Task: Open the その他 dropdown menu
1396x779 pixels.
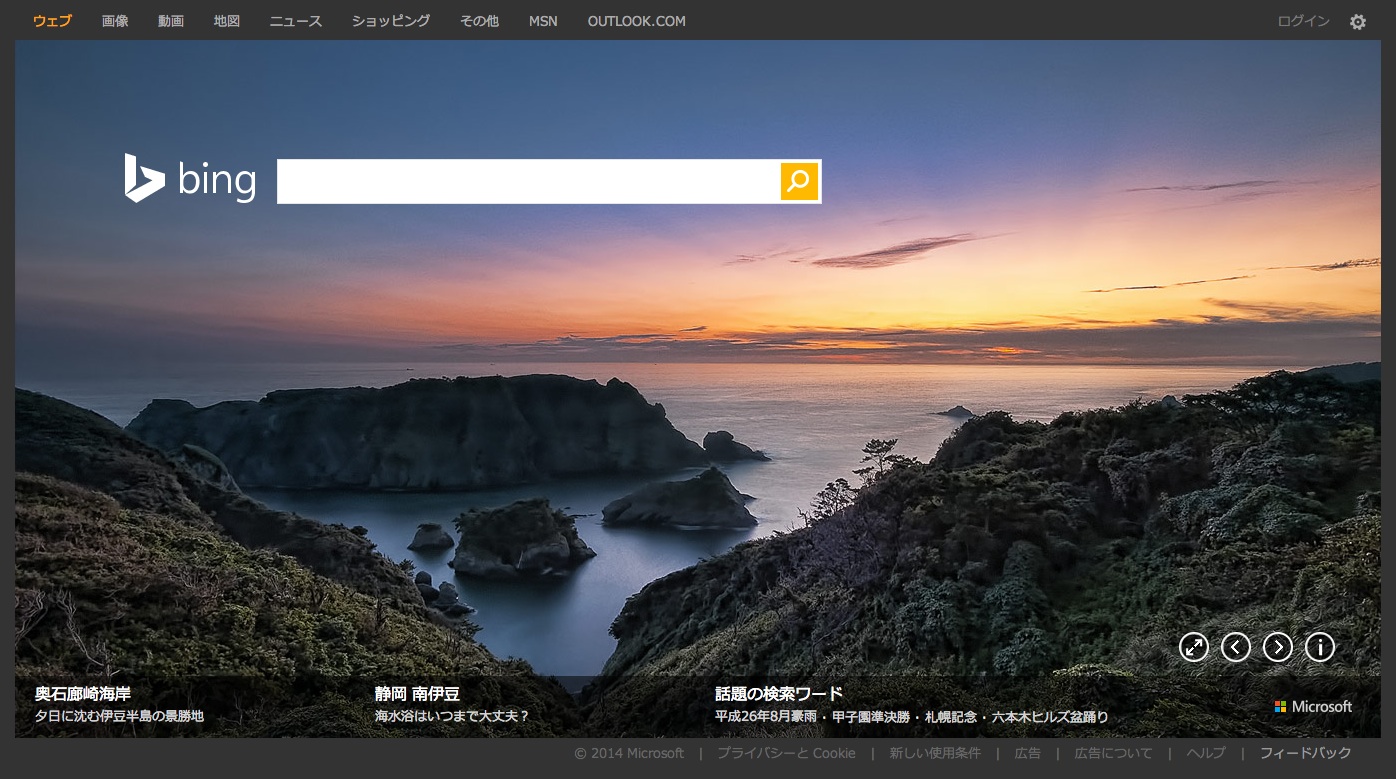Action: [x=479, y=21]
